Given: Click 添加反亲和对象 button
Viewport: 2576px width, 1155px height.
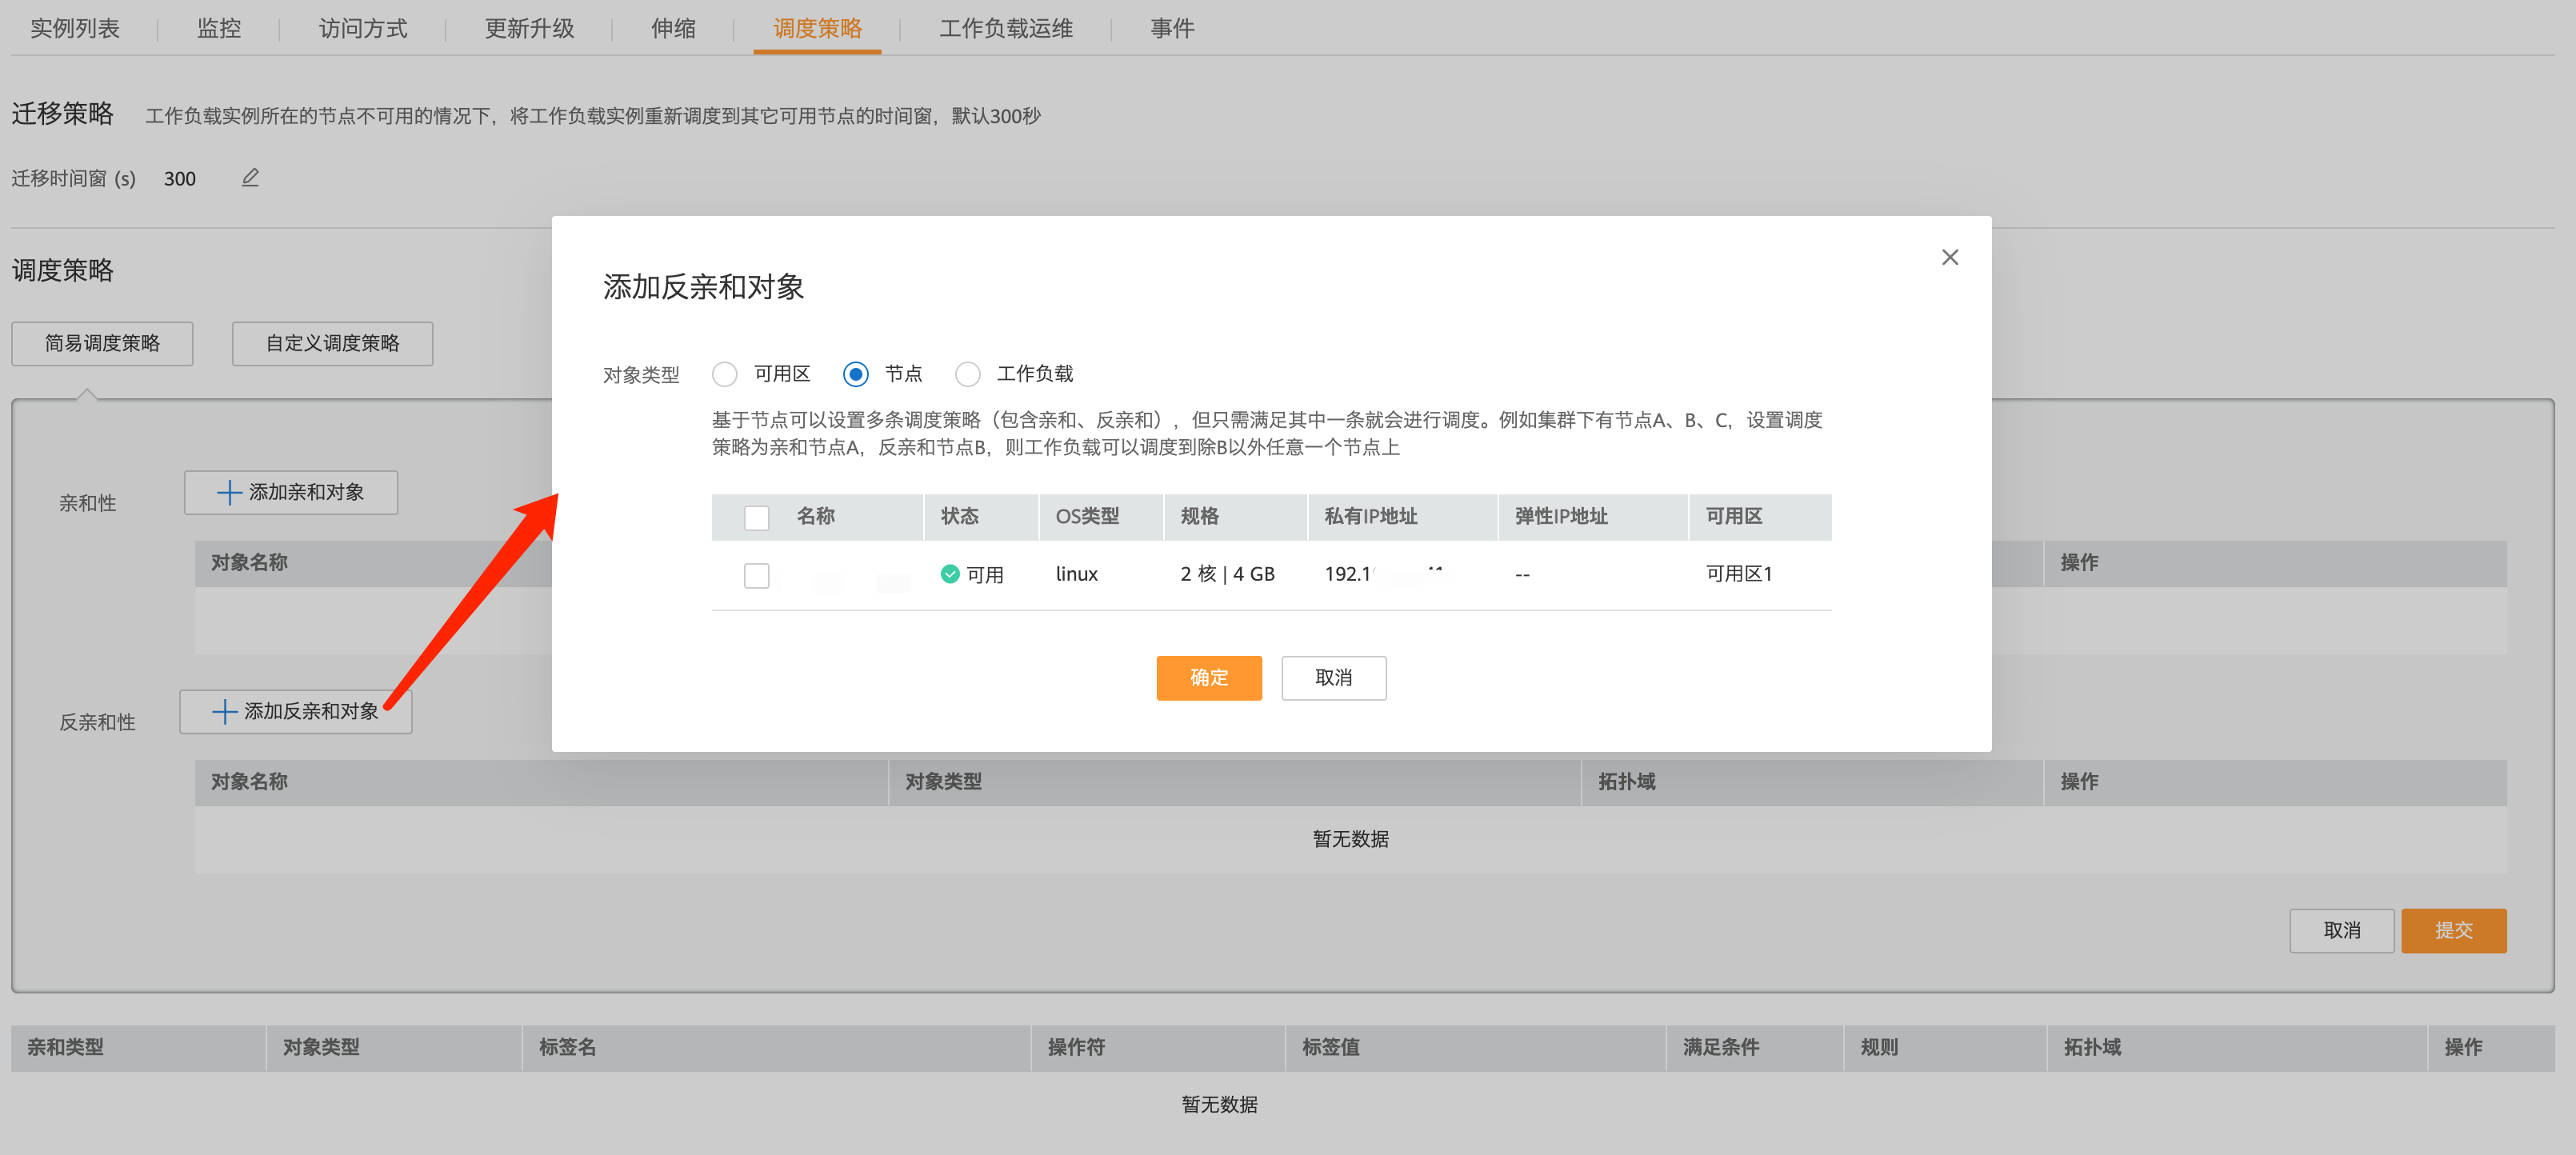Looking at the screenshot, I should click(x=295, y=712).
